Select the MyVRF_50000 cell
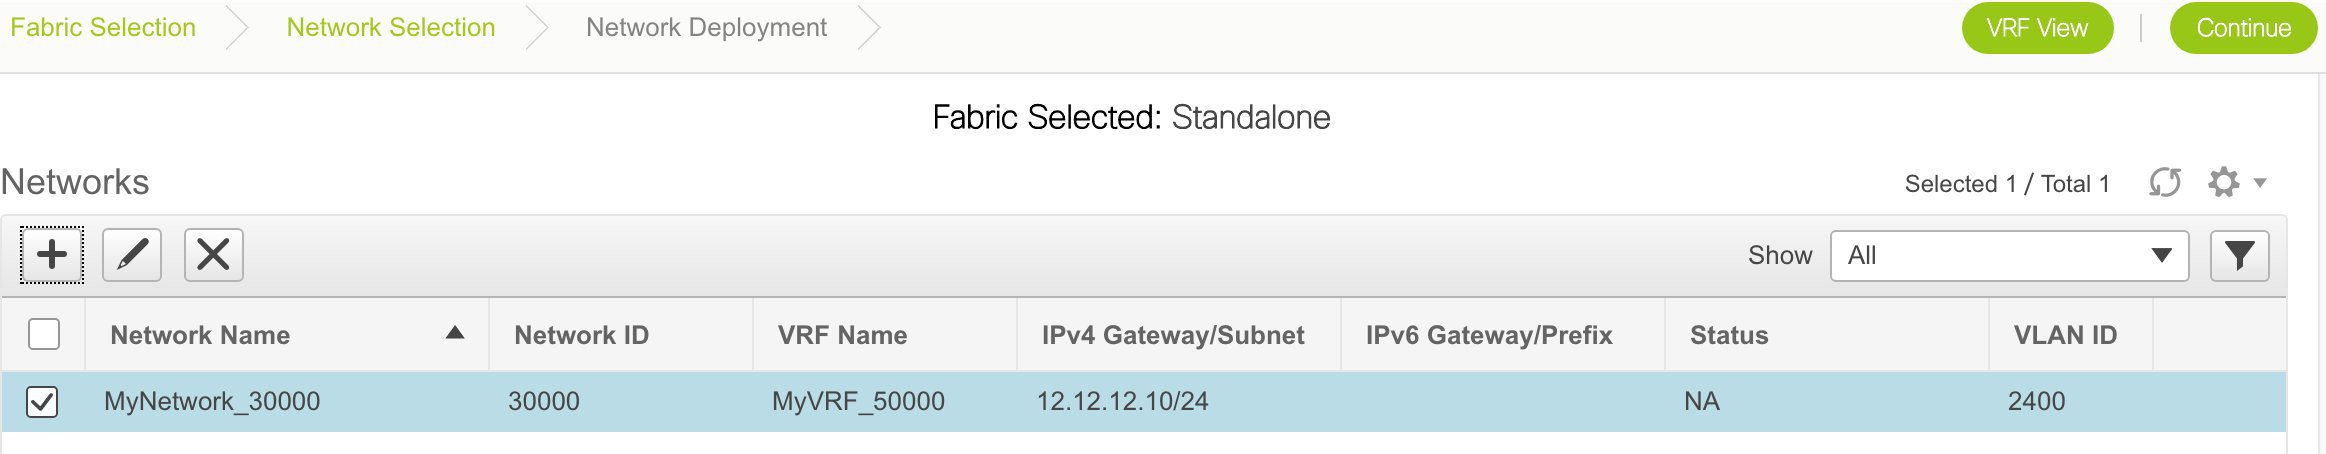Image resolution: width=2326 pixels, height=454 pixels. (x=858, y=402)
